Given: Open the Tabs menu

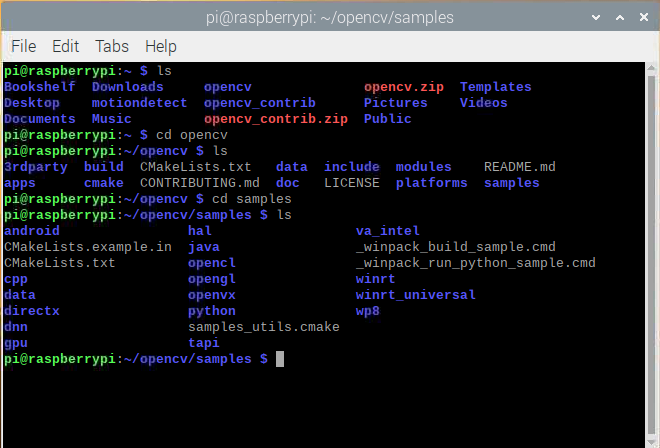Looking at the screenshot, I should click(112, 46).
